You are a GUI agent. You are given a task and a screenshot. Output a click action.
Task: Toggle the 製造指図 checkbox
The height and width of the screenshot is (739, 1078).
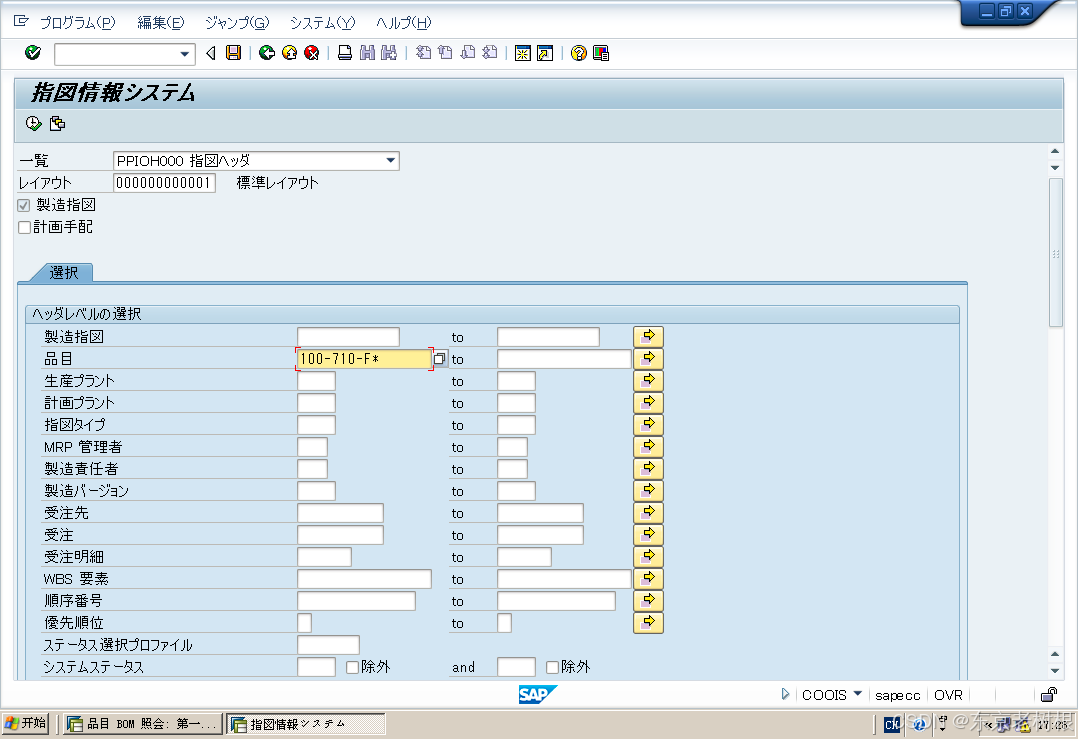pos(24,205)
